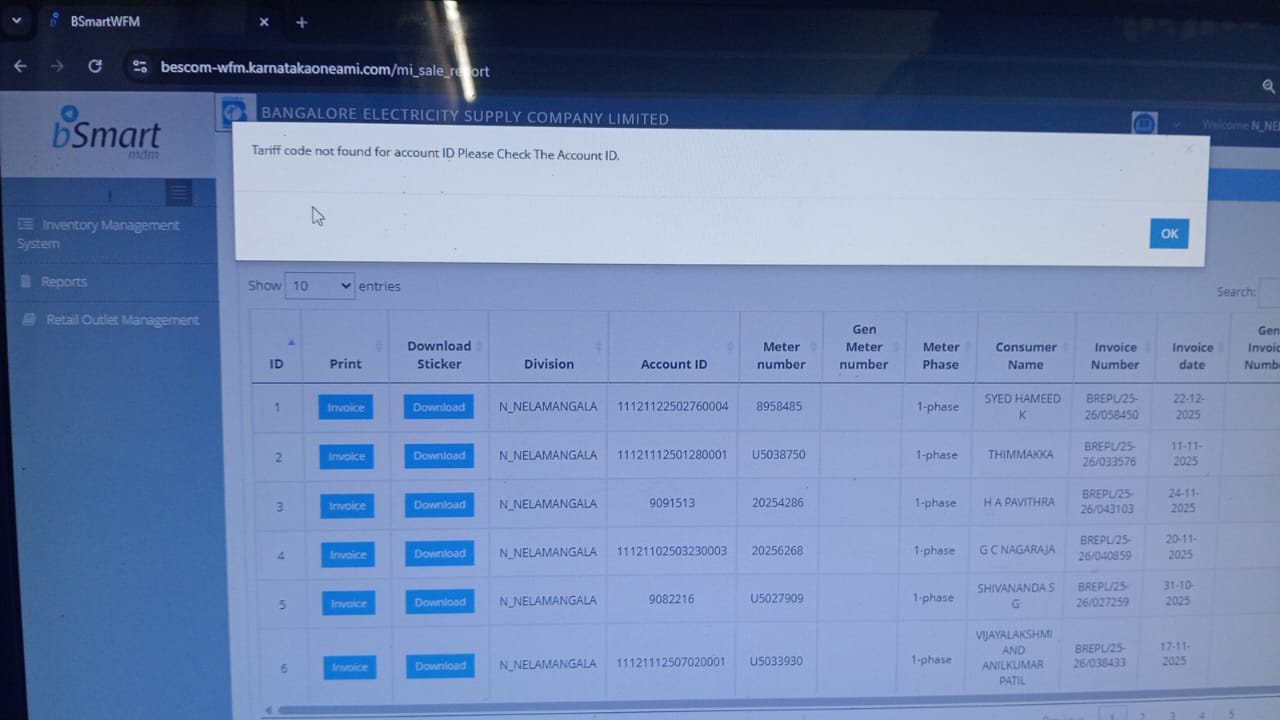Click the bSmart mdm logo

click(x=106, y=132)
